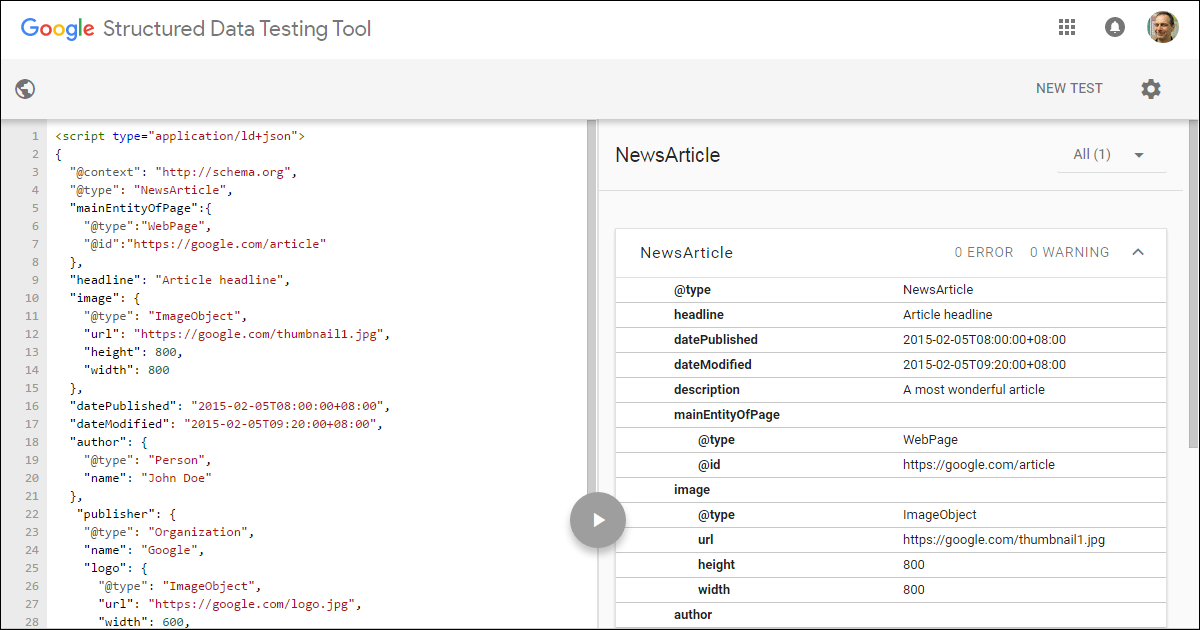Click the results panel vertical scrollbar
The height and width of the screenshot is (630, 1200).
pyautogui.click(x=1193, y=285)
